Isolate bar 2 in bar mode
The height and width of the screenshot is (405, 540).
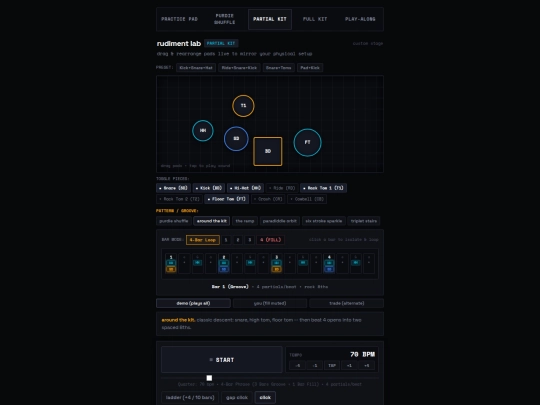[238, 240]
